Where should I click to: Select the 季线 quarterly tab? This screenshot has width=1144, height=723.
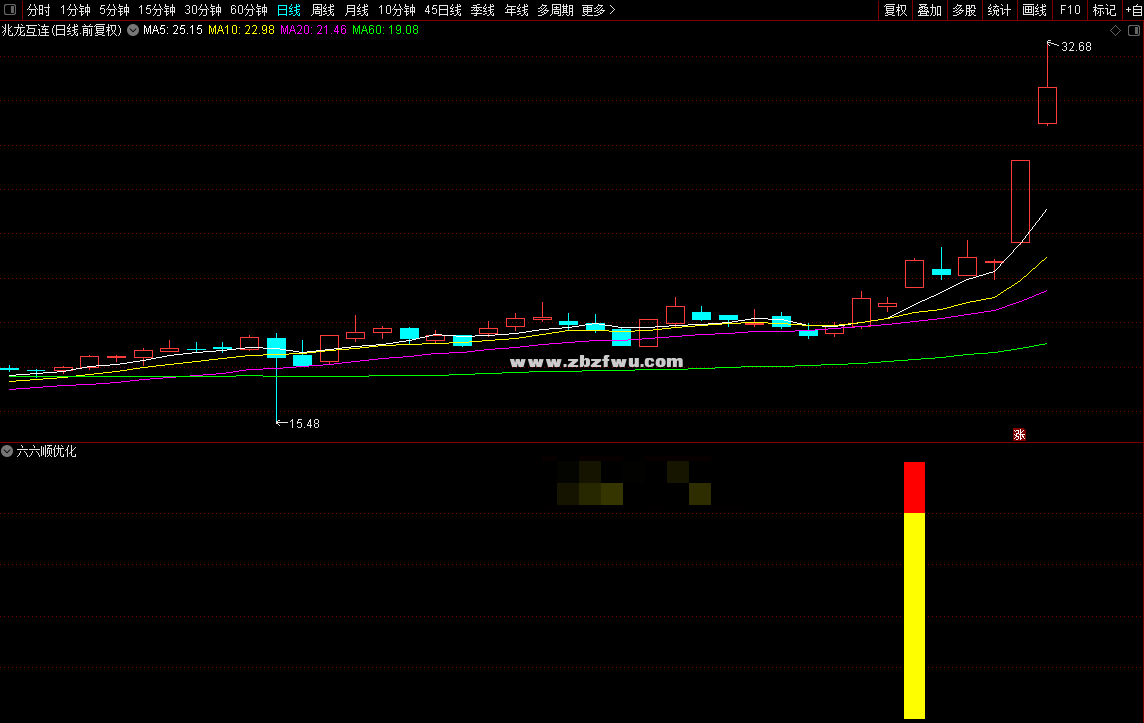(482, 10)
